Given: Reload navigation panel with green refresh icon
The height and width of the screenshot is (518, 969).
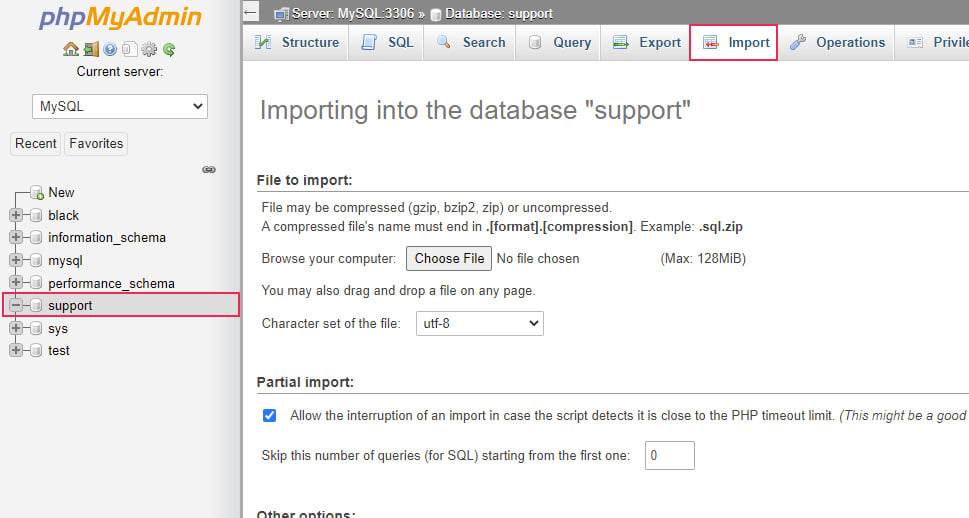Looking at the screenshot, I should click(169, 49).
